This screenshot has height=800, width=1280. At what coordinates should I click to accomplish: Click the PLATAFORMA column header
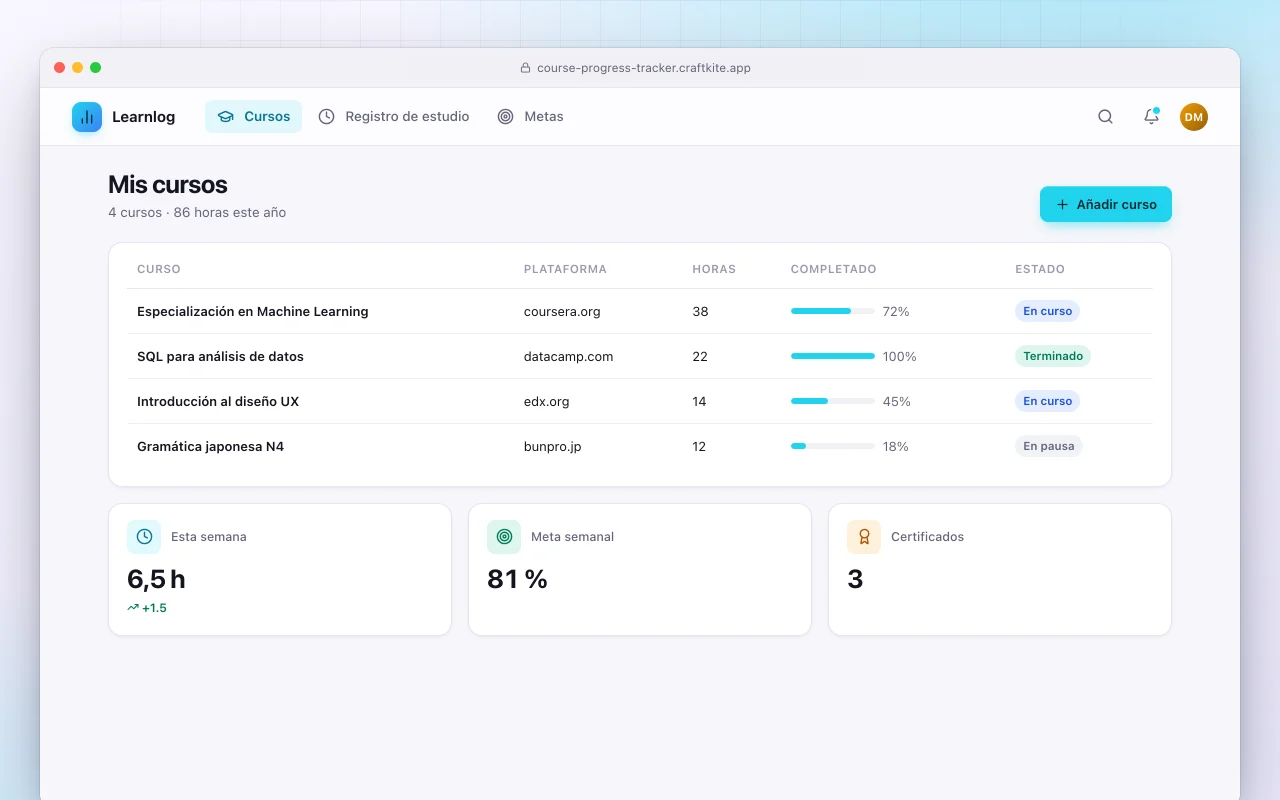pyautogui.click(x=565, y=269)
